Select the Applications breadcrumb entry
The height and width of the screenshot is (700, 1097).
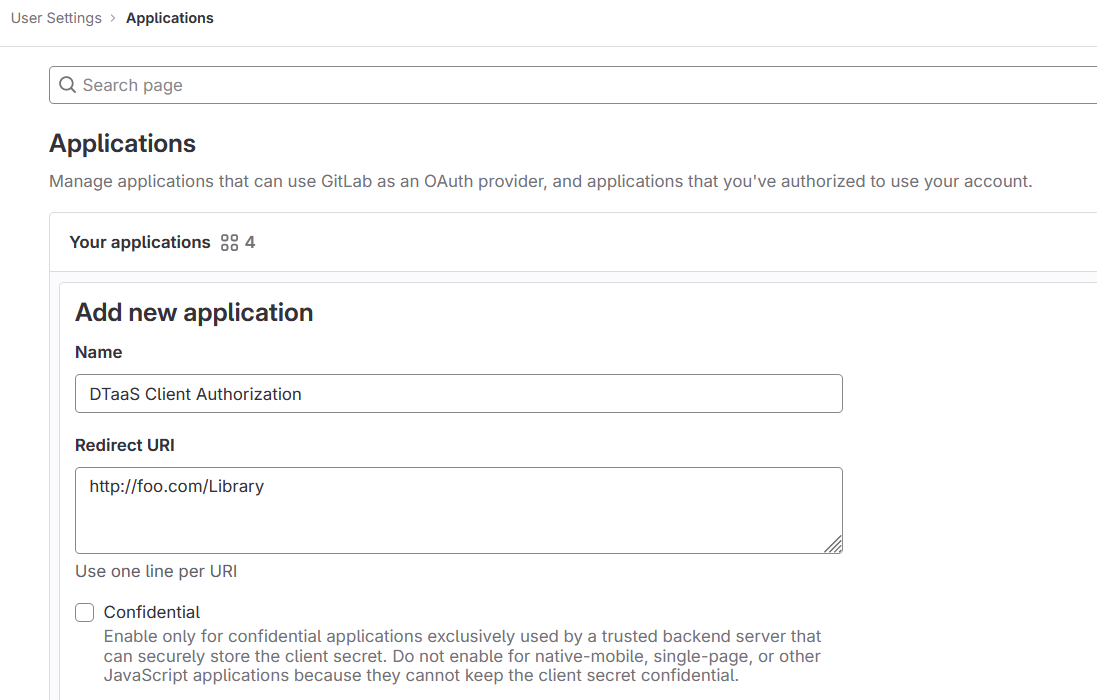(169, 18)
